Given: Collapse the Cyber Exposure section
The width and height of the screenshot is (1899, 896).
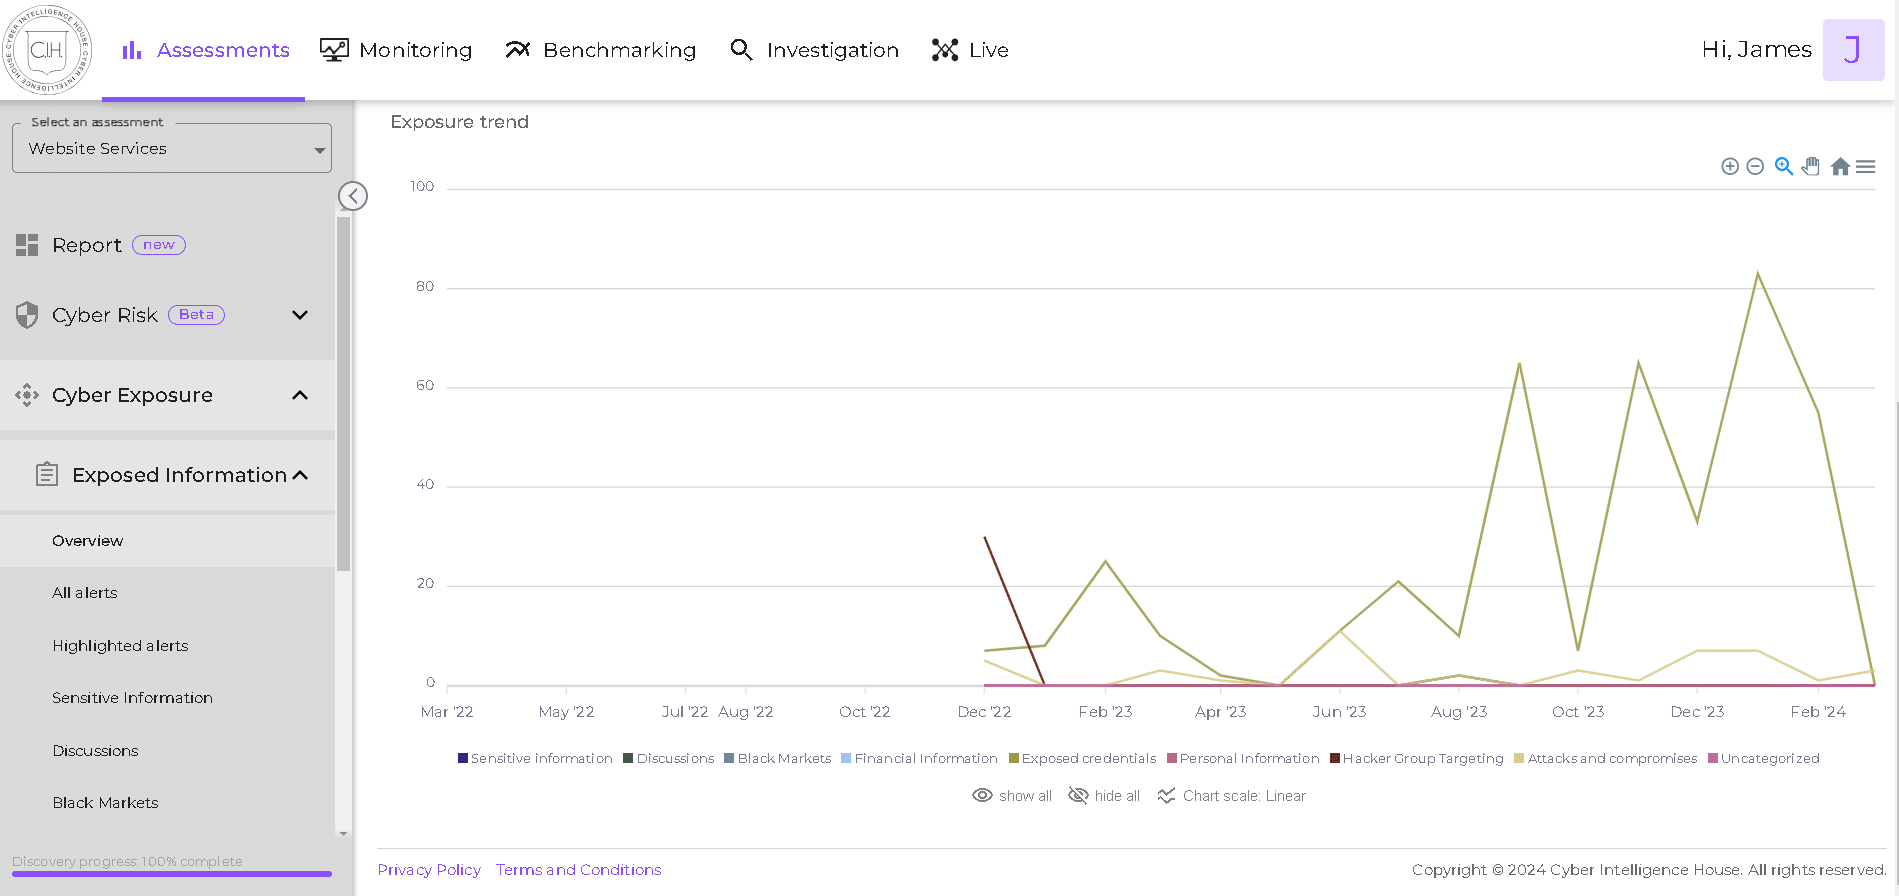Looking at the screenshot, I should (x=299, y=395).
